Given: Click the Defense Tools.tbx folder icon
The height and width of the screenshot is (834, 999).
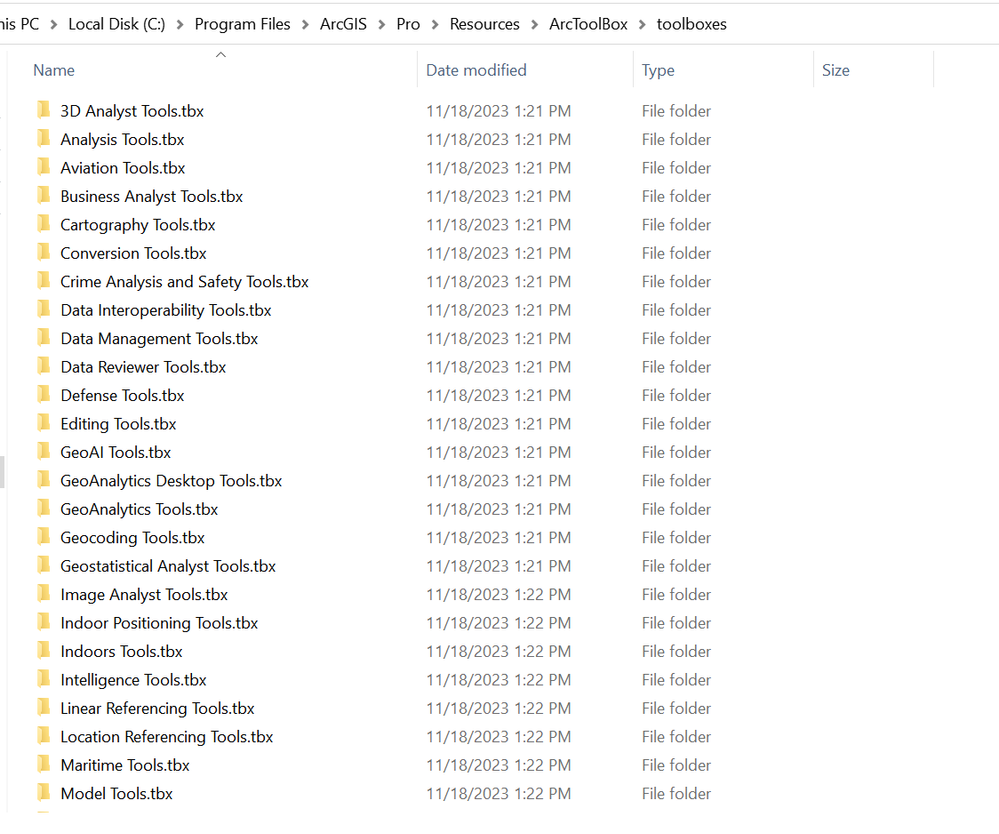Looking at the screenshot, I should click(x=43, y=395).
